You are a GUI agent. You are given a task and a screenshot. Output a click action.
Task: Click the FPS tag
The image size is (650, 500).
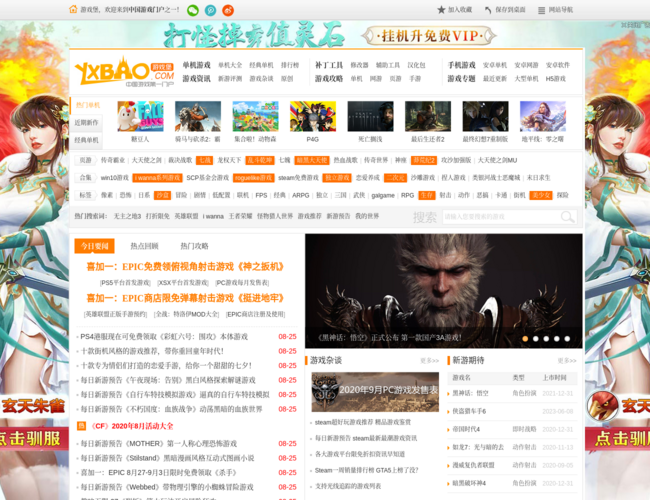click(x=261, y=195)
